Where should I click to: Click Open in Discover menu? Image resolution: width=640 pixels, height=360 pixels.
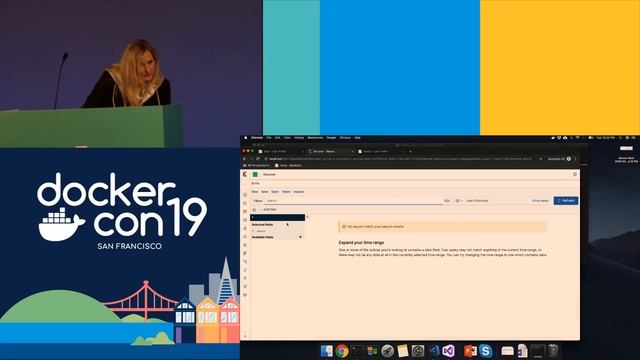pyautogui.click(x=275, y=191)
